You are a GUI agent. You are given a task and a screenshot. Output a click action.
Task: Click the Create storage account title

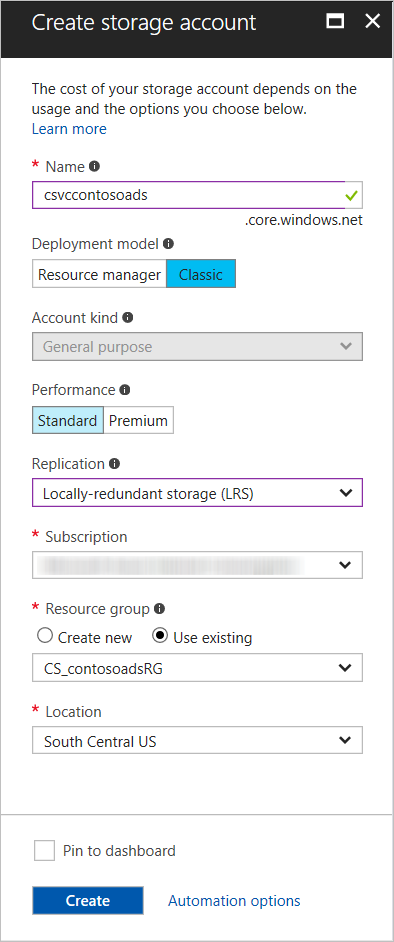(144, 22)
